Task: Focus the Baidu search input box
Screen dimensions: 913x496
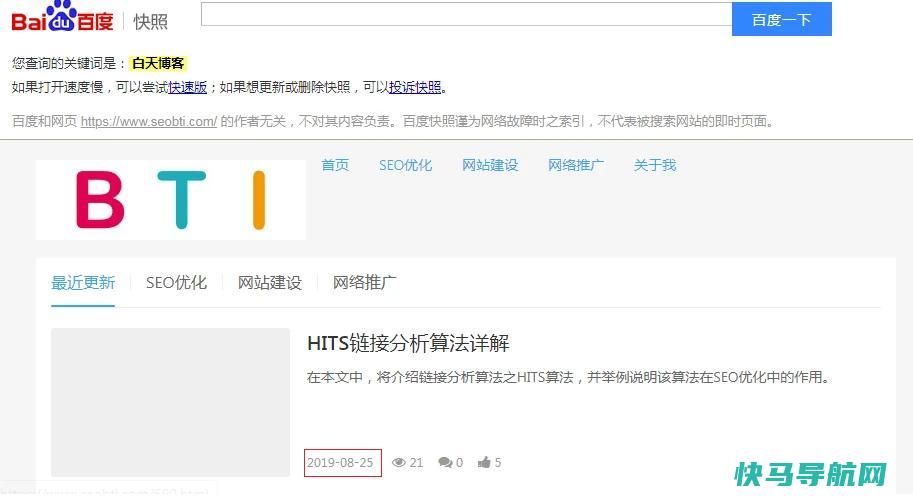Action: click(x=466, y=14)
